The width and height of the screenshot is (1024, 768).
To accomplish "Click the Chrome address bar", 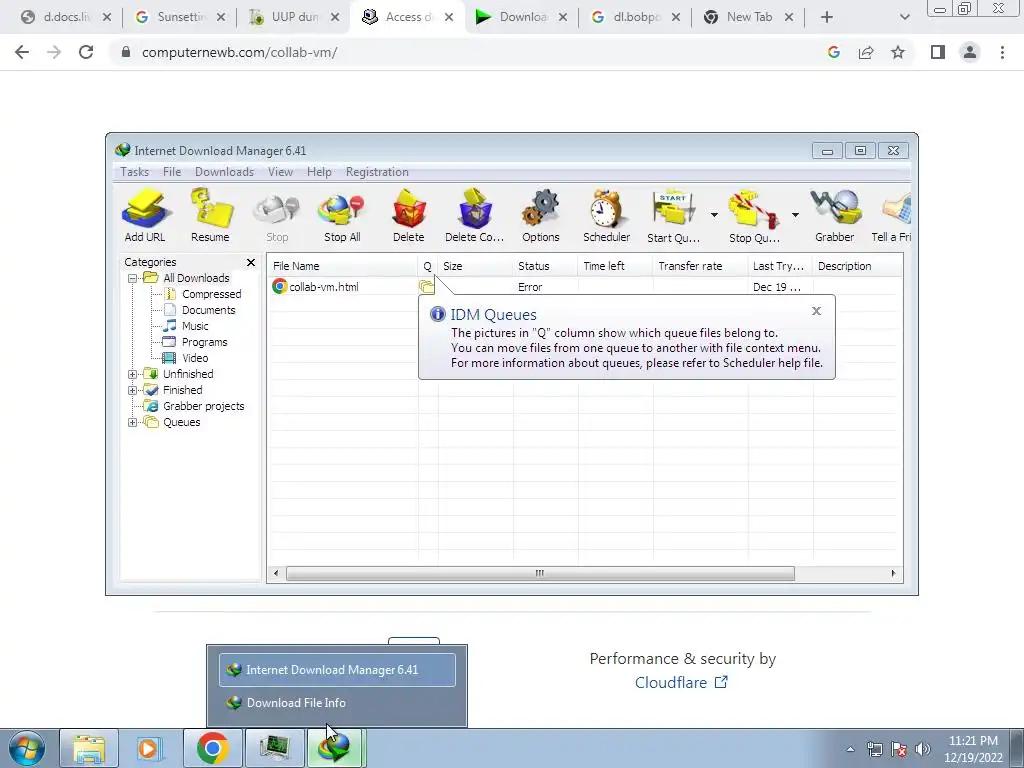I will tap(467, 52).
